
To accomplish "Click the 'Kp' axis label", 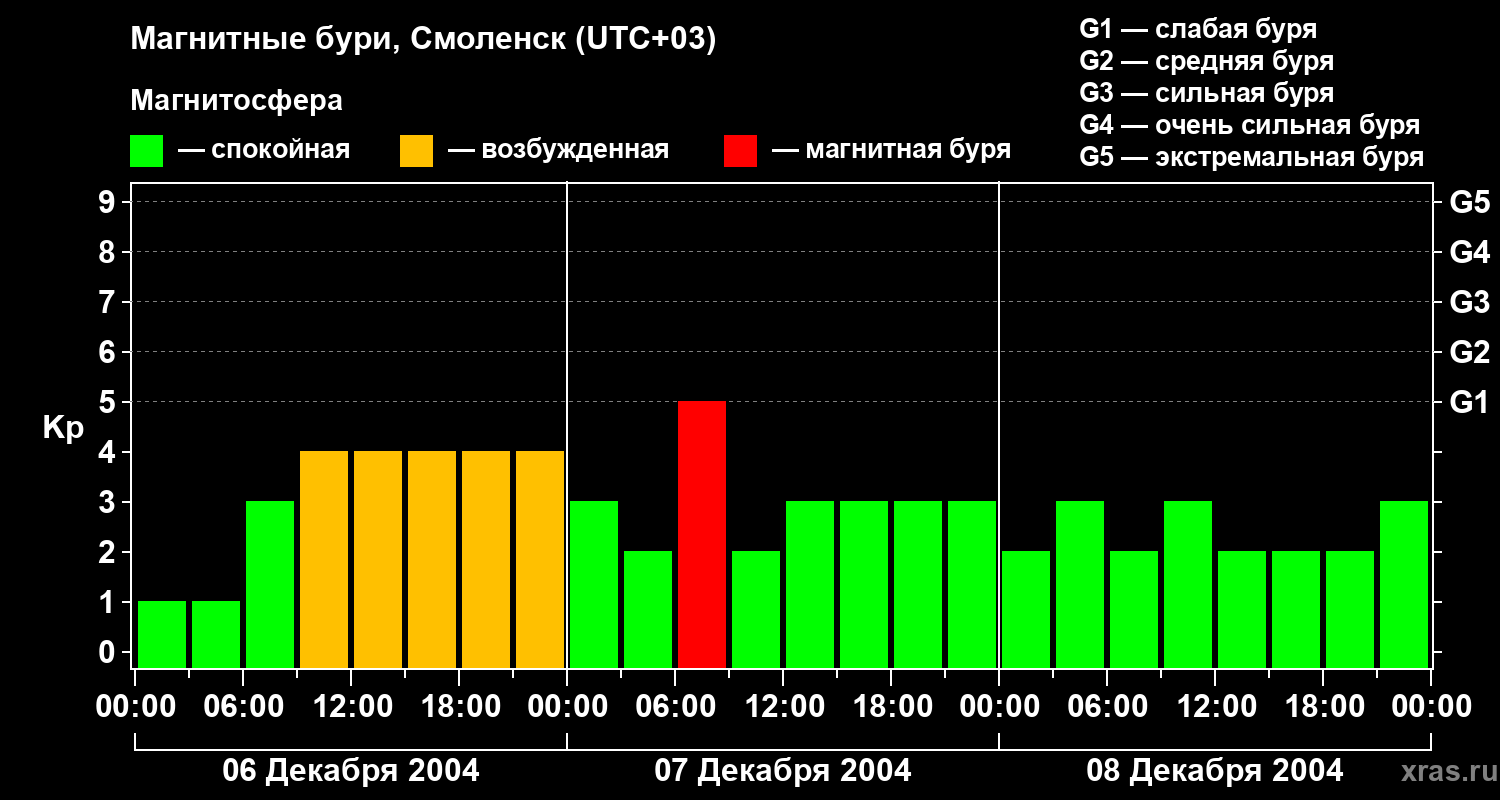I will 63,428.
